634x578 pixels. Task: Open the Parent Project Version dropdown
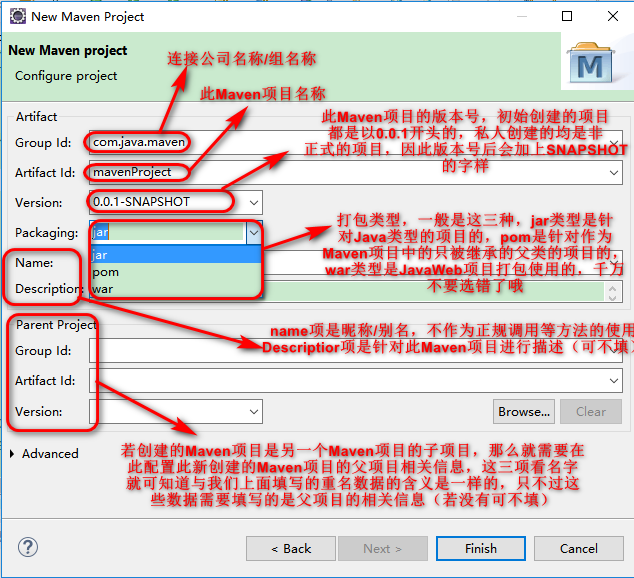pyautogui.click(x=254, y=412)
